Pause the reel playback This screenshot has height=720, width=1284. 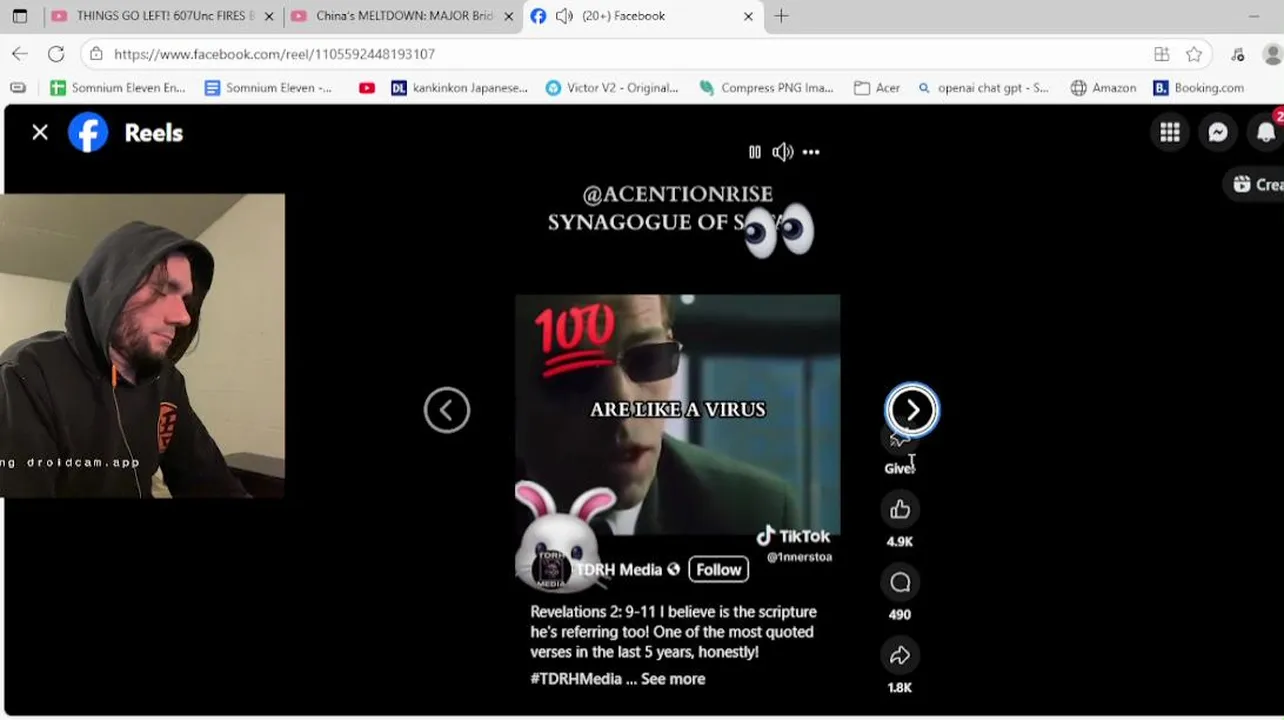(755, 152)
